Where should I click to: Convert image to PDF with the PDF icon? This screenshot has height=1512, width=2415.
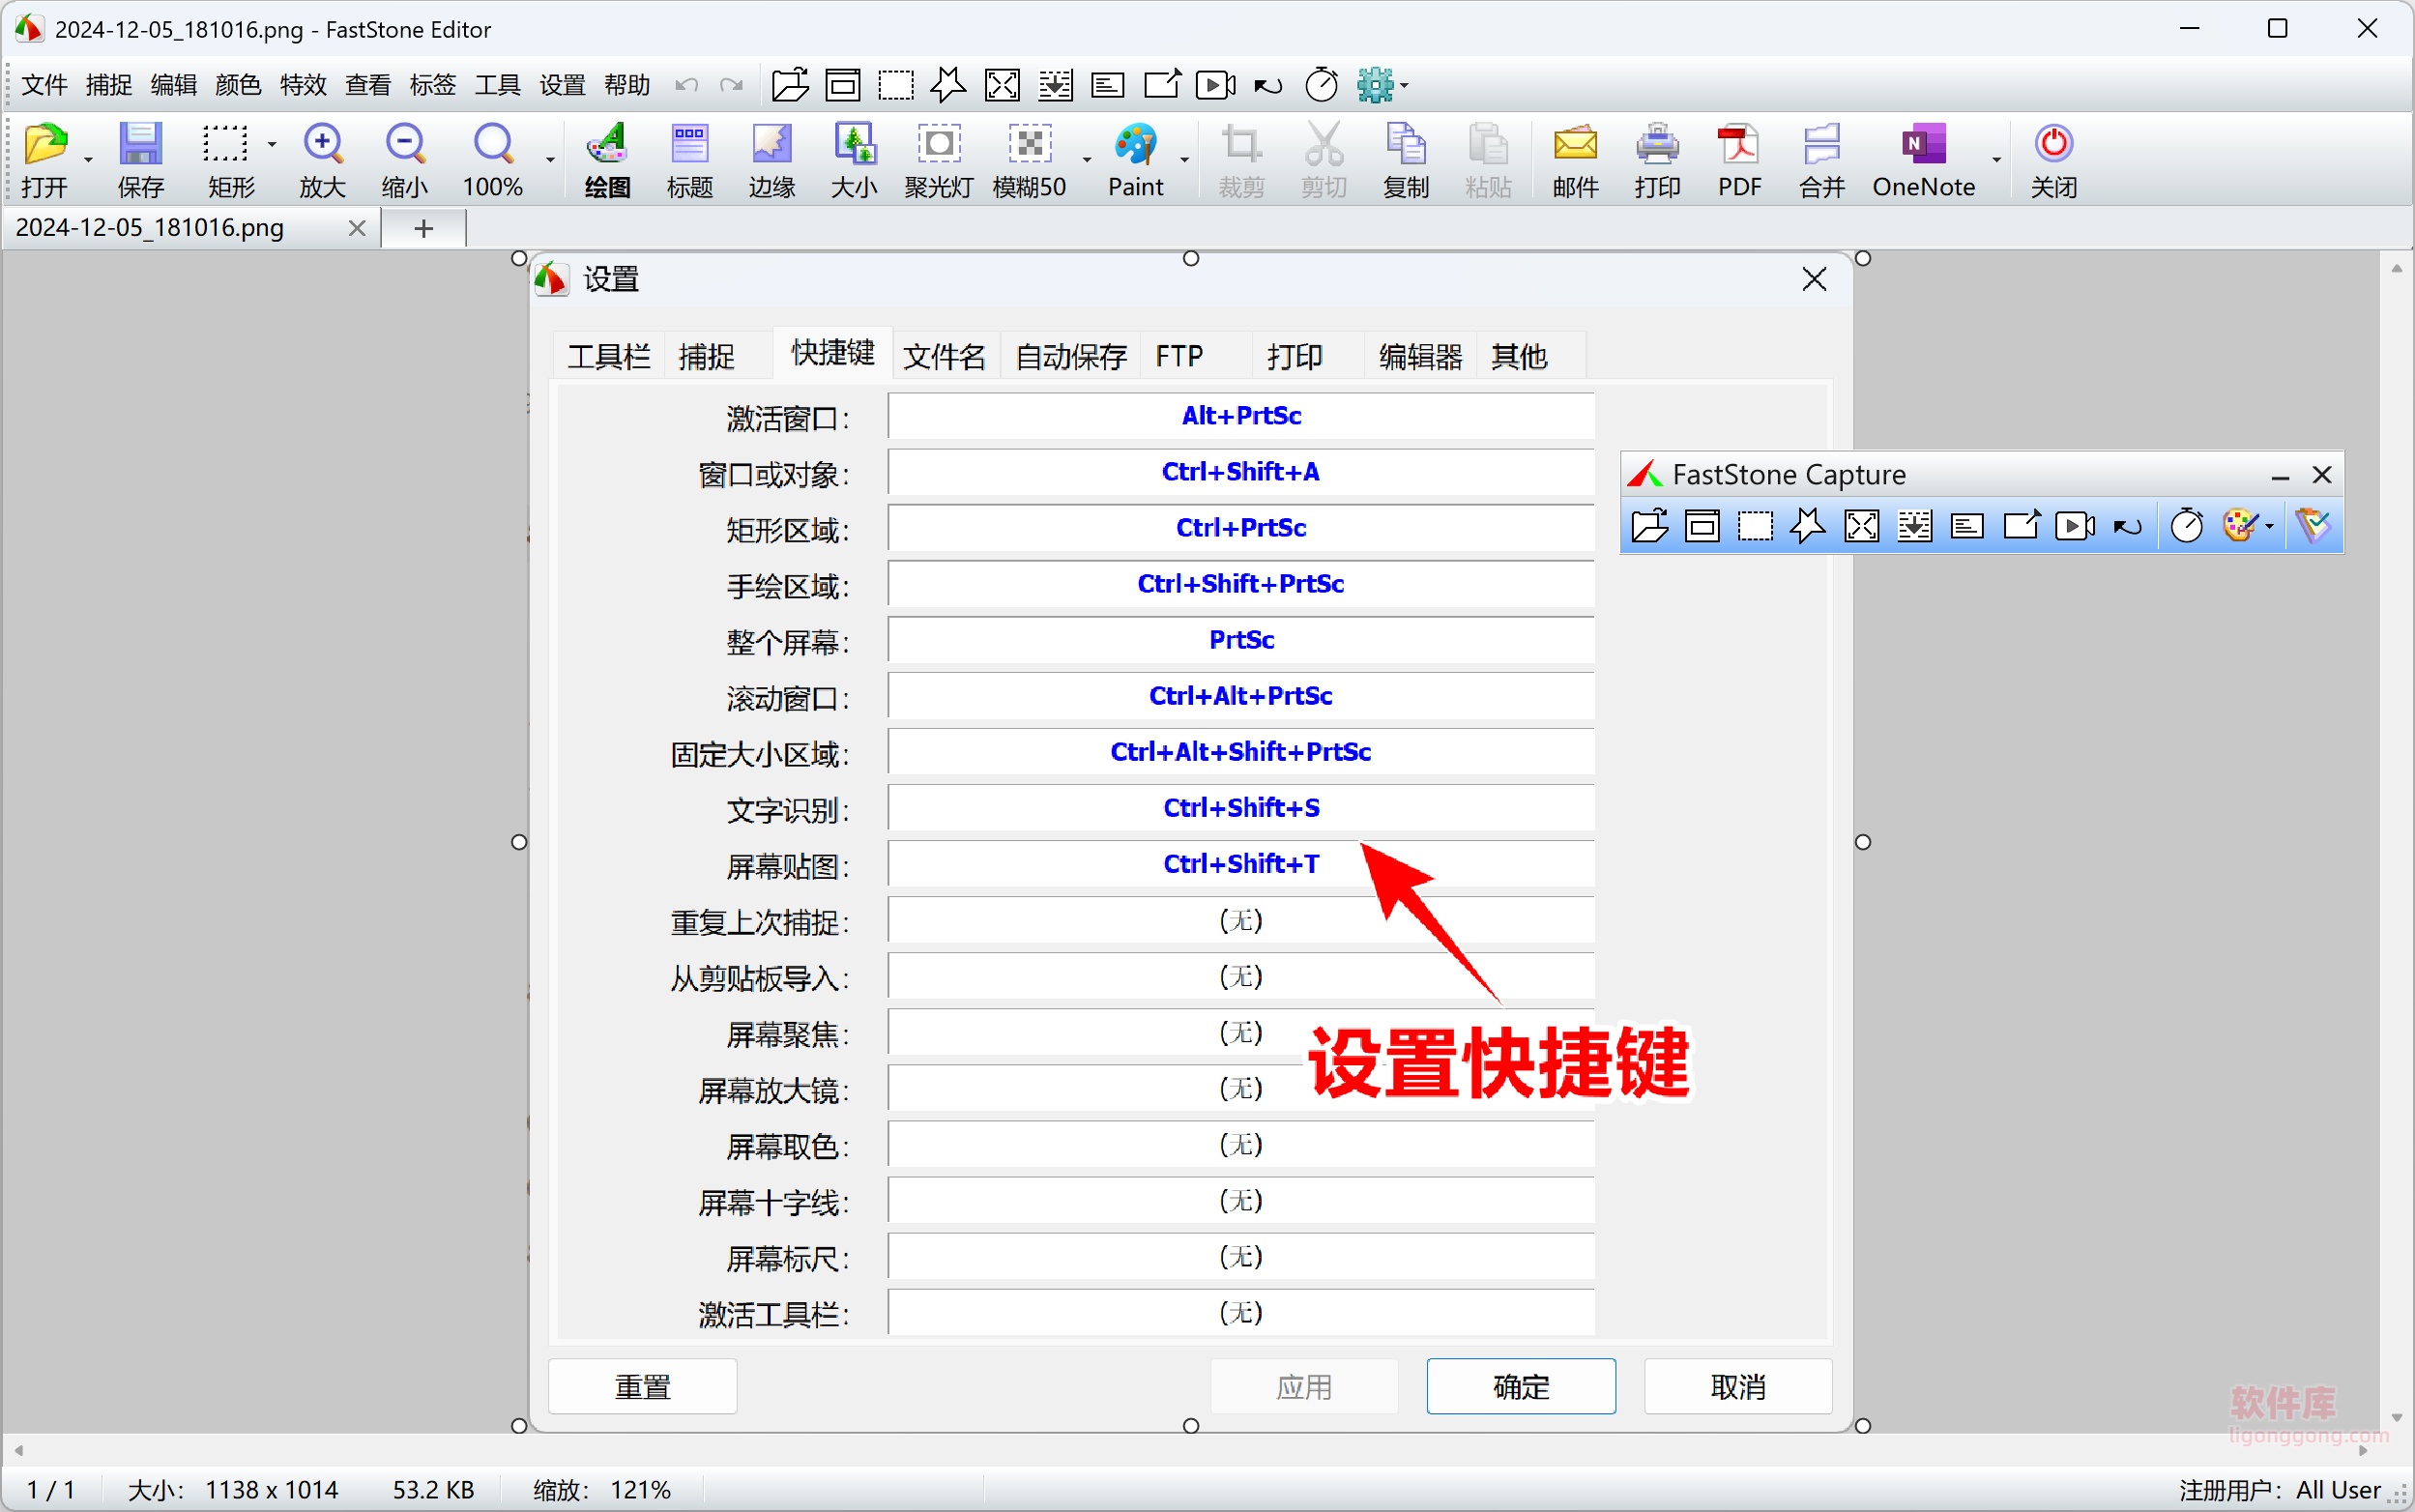click(x=1738, y=158)
